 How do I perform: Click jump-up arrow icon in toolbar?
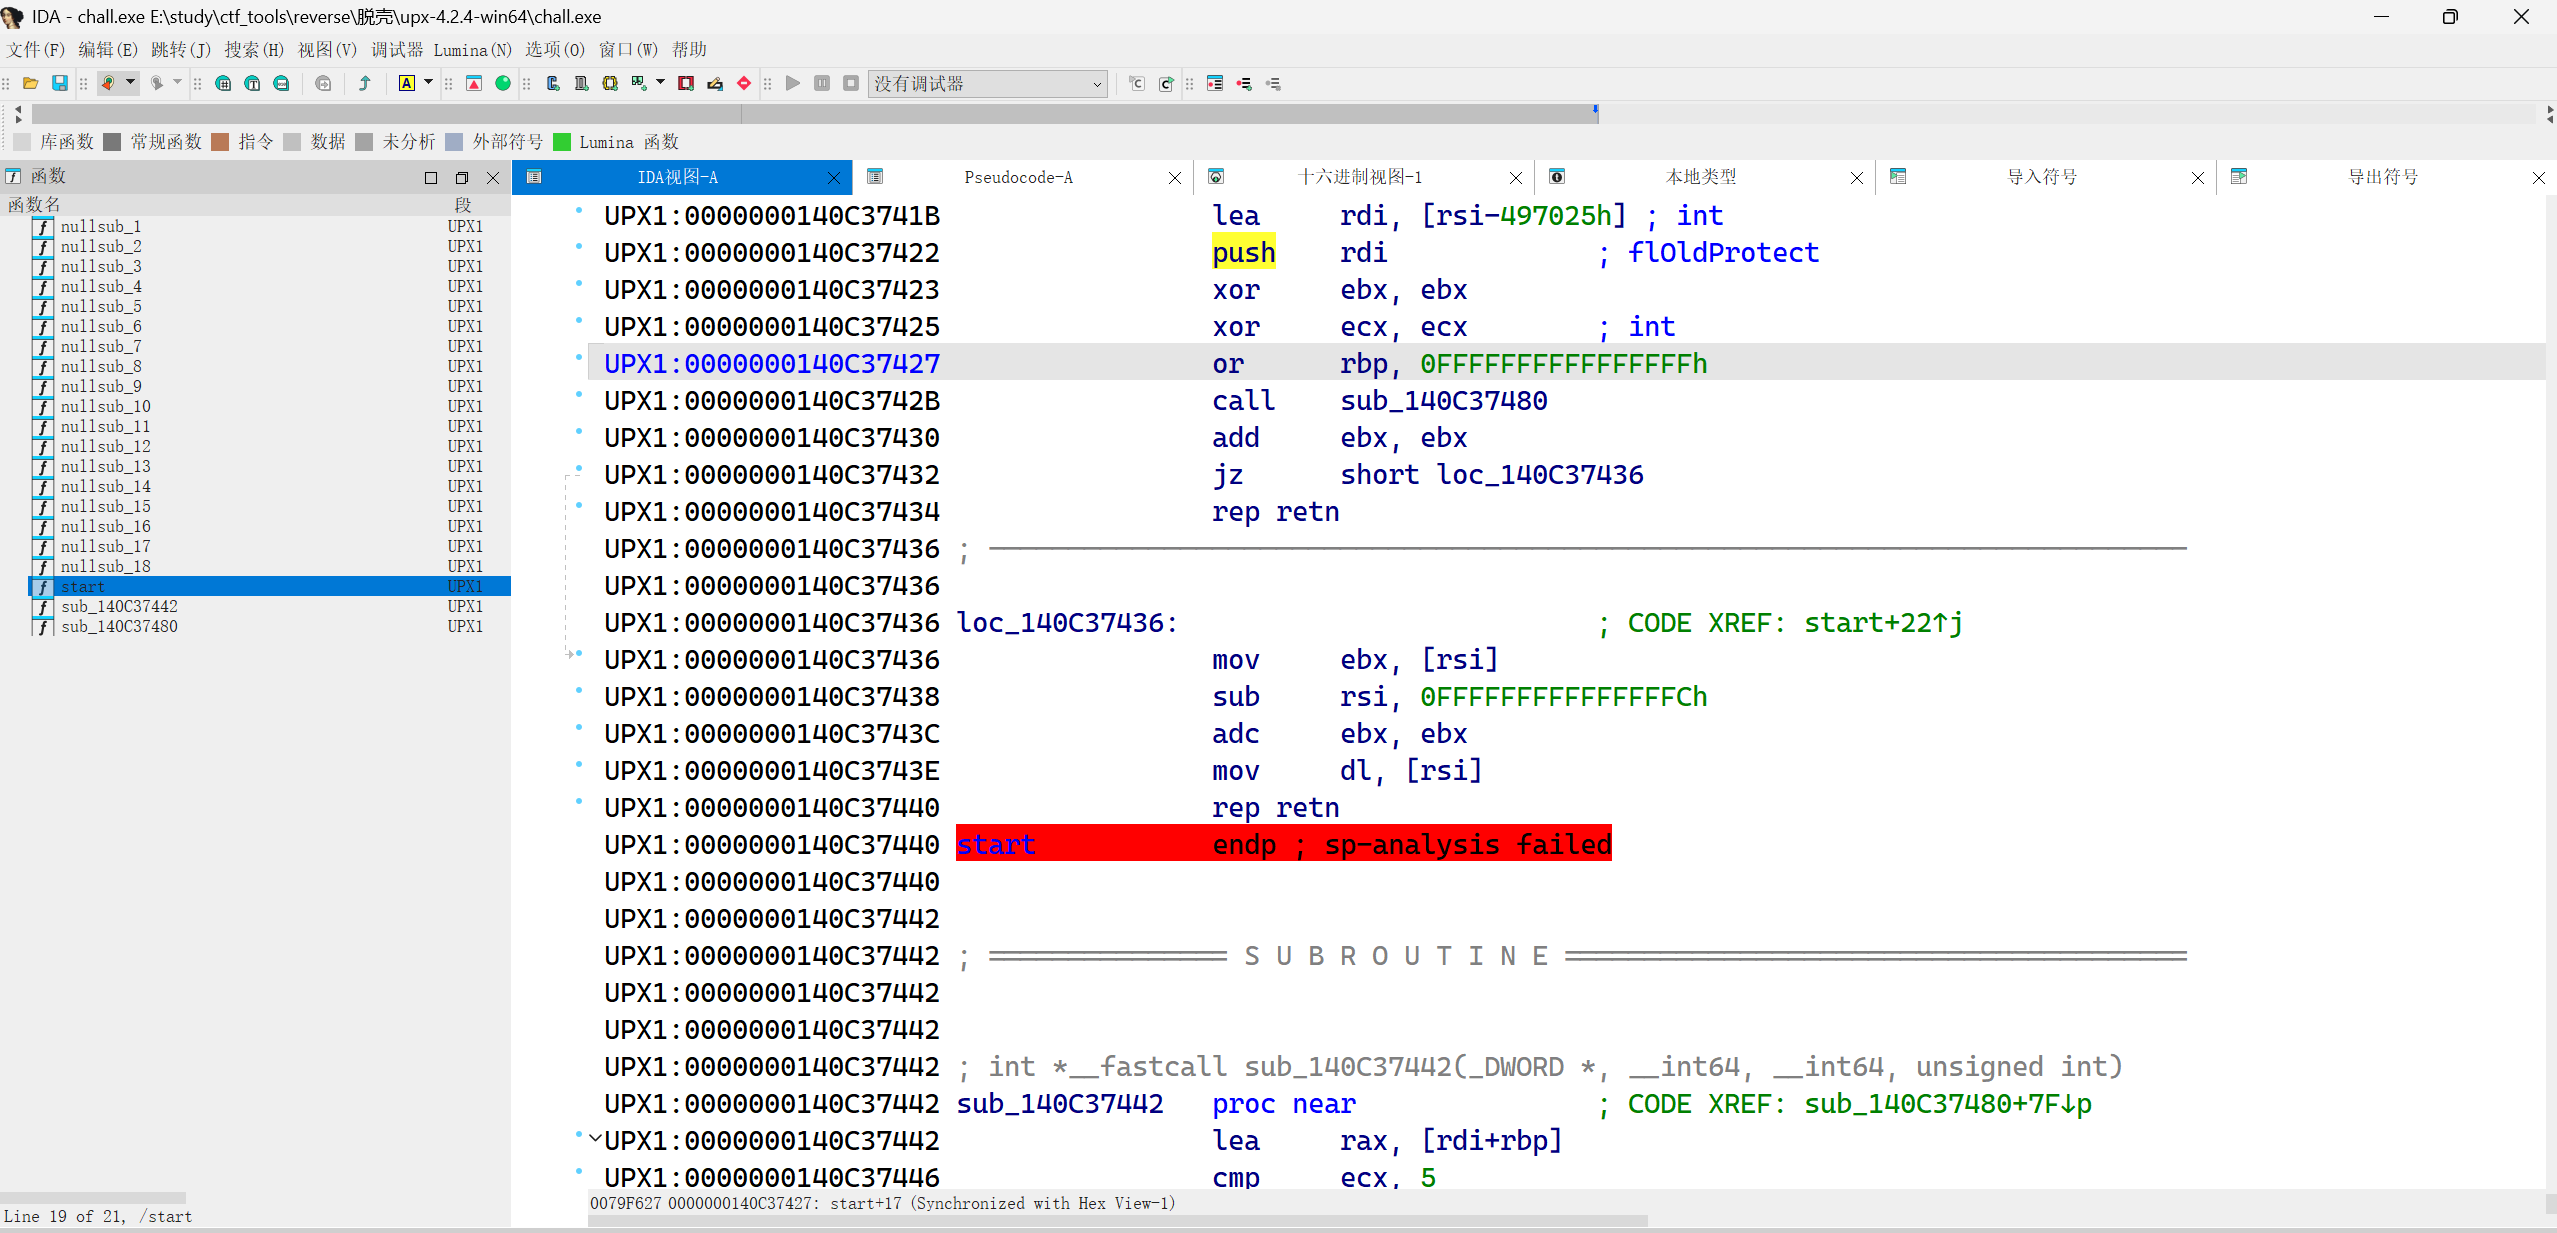(x=365, y=83)
